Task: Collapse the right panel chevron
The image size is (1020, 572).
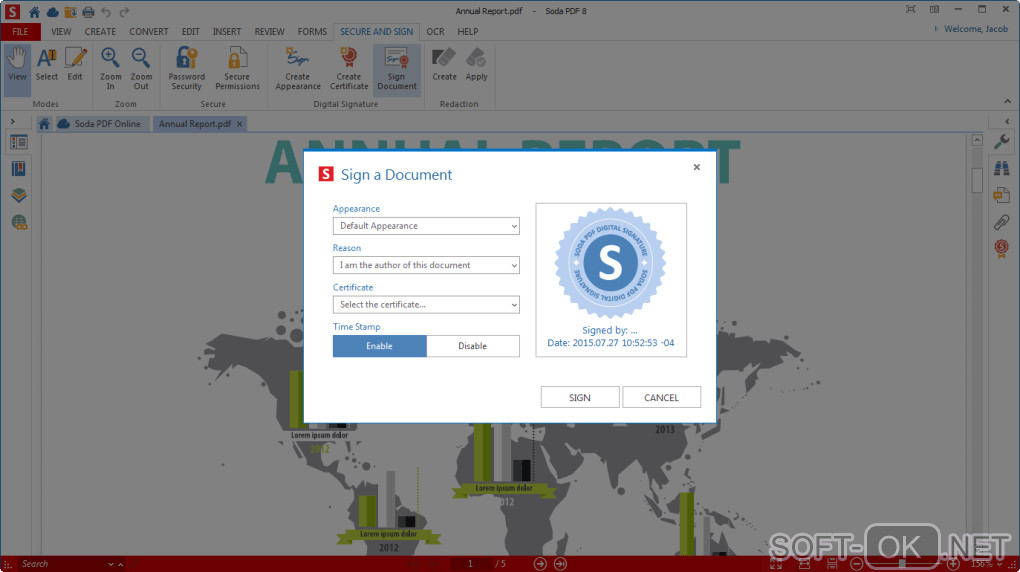Action: click(1007, 122)
